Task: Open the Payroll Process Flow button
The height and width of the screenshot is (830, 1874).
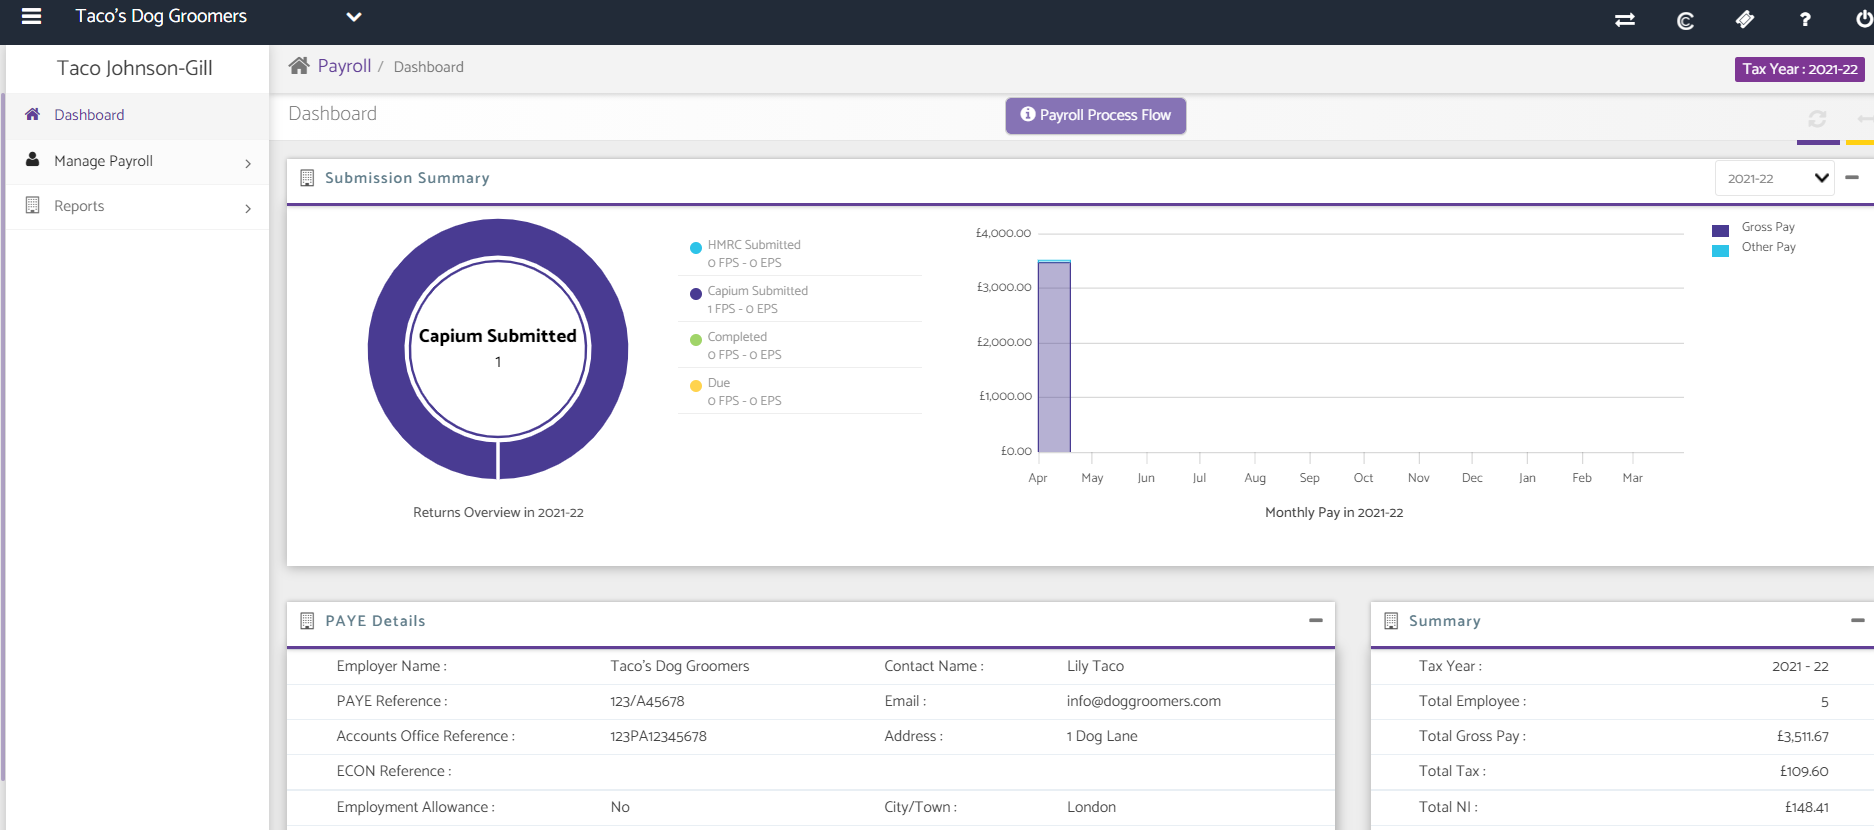Action: 1096,115
